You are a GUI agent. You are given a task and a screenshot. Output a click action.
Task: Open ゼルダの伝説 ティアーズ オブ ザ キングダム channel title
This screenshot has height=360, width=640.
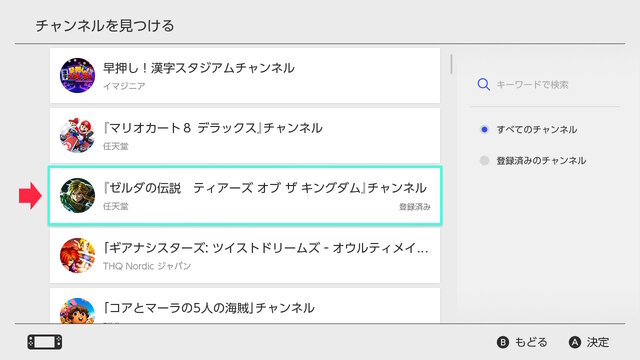[264, 188]
